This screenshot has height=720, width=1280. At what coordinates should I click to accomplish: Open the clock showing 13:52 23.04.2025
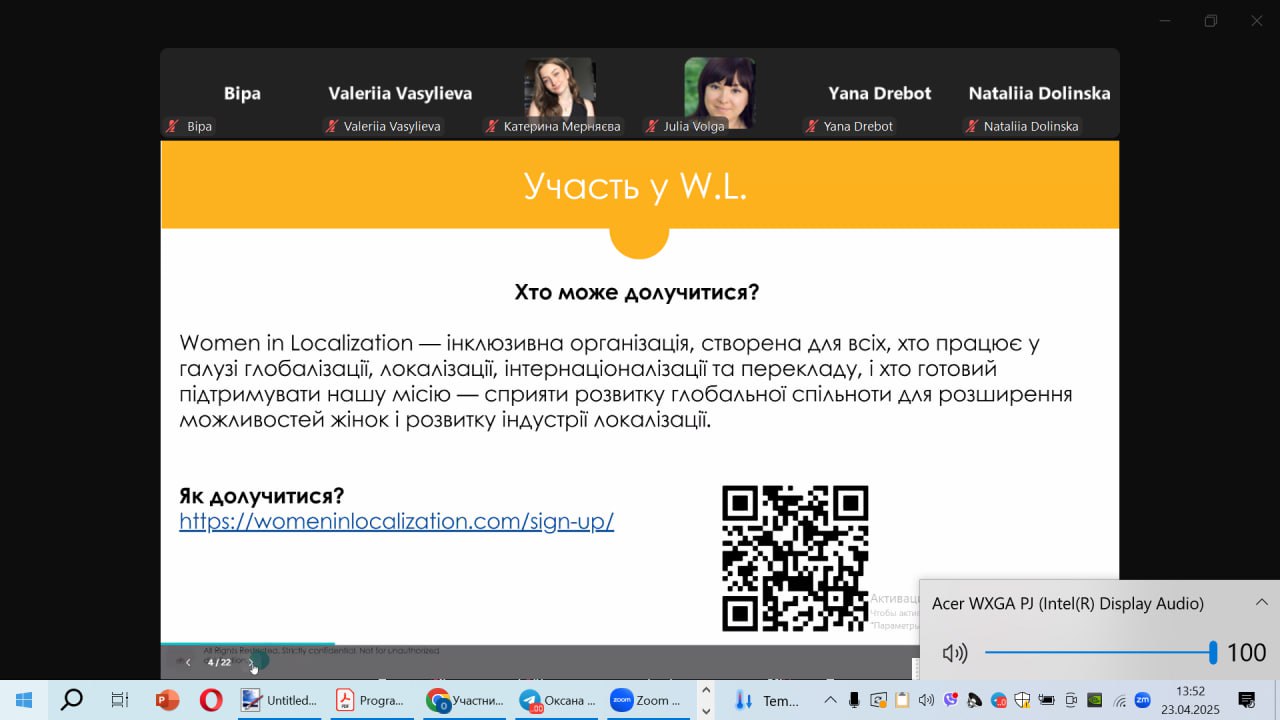[x=1190, y=700]
